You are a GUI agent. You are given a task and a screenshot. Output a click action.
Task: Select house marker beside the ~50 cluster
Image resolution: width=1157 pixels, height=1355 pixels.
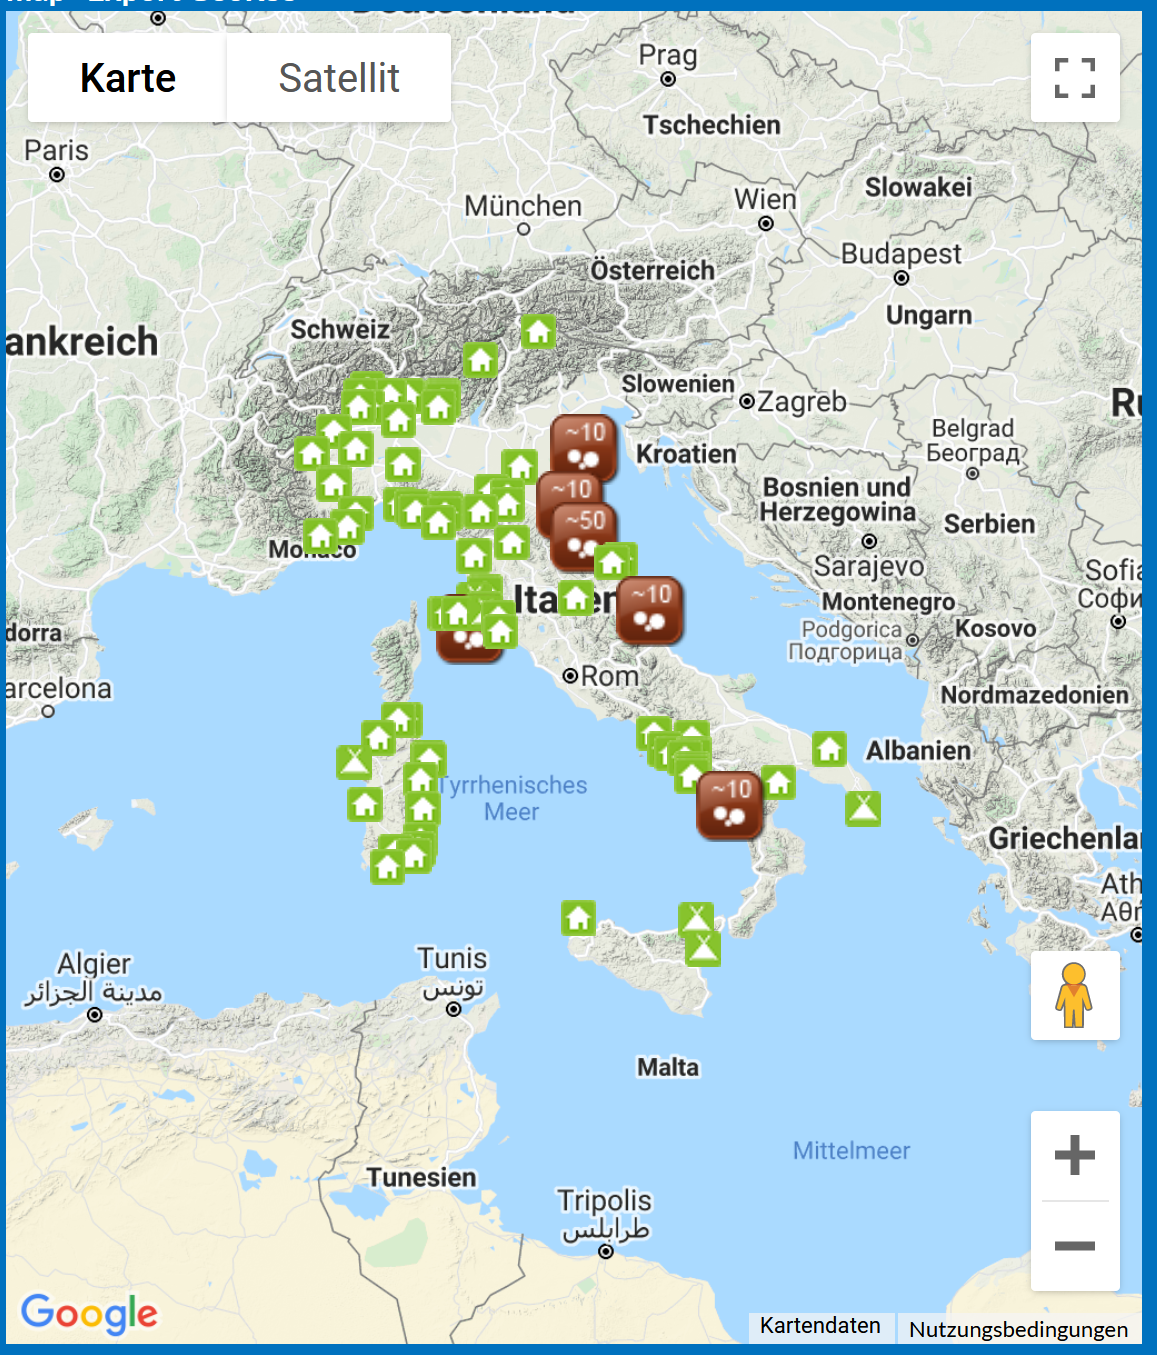[x=613, y=561]
